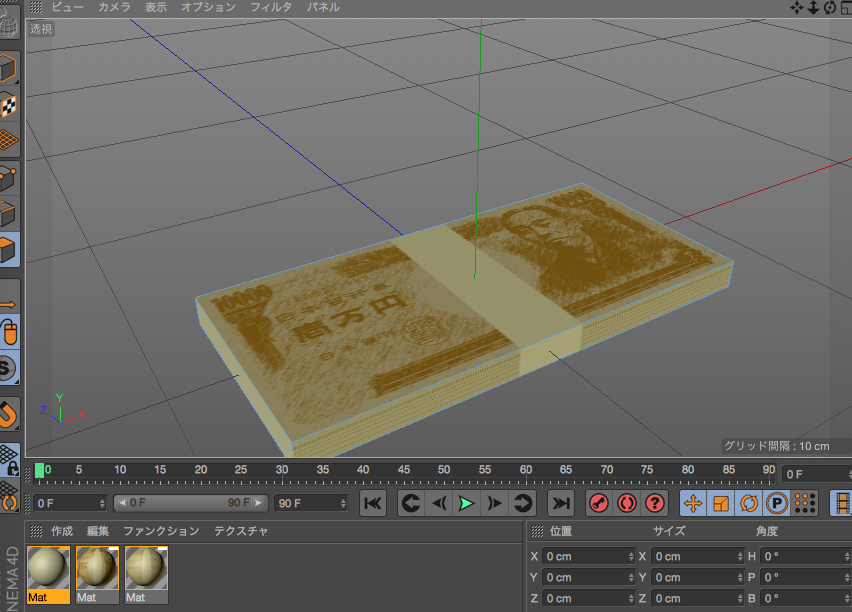
Task: Step forward one frame
Action: click(494, 503)
